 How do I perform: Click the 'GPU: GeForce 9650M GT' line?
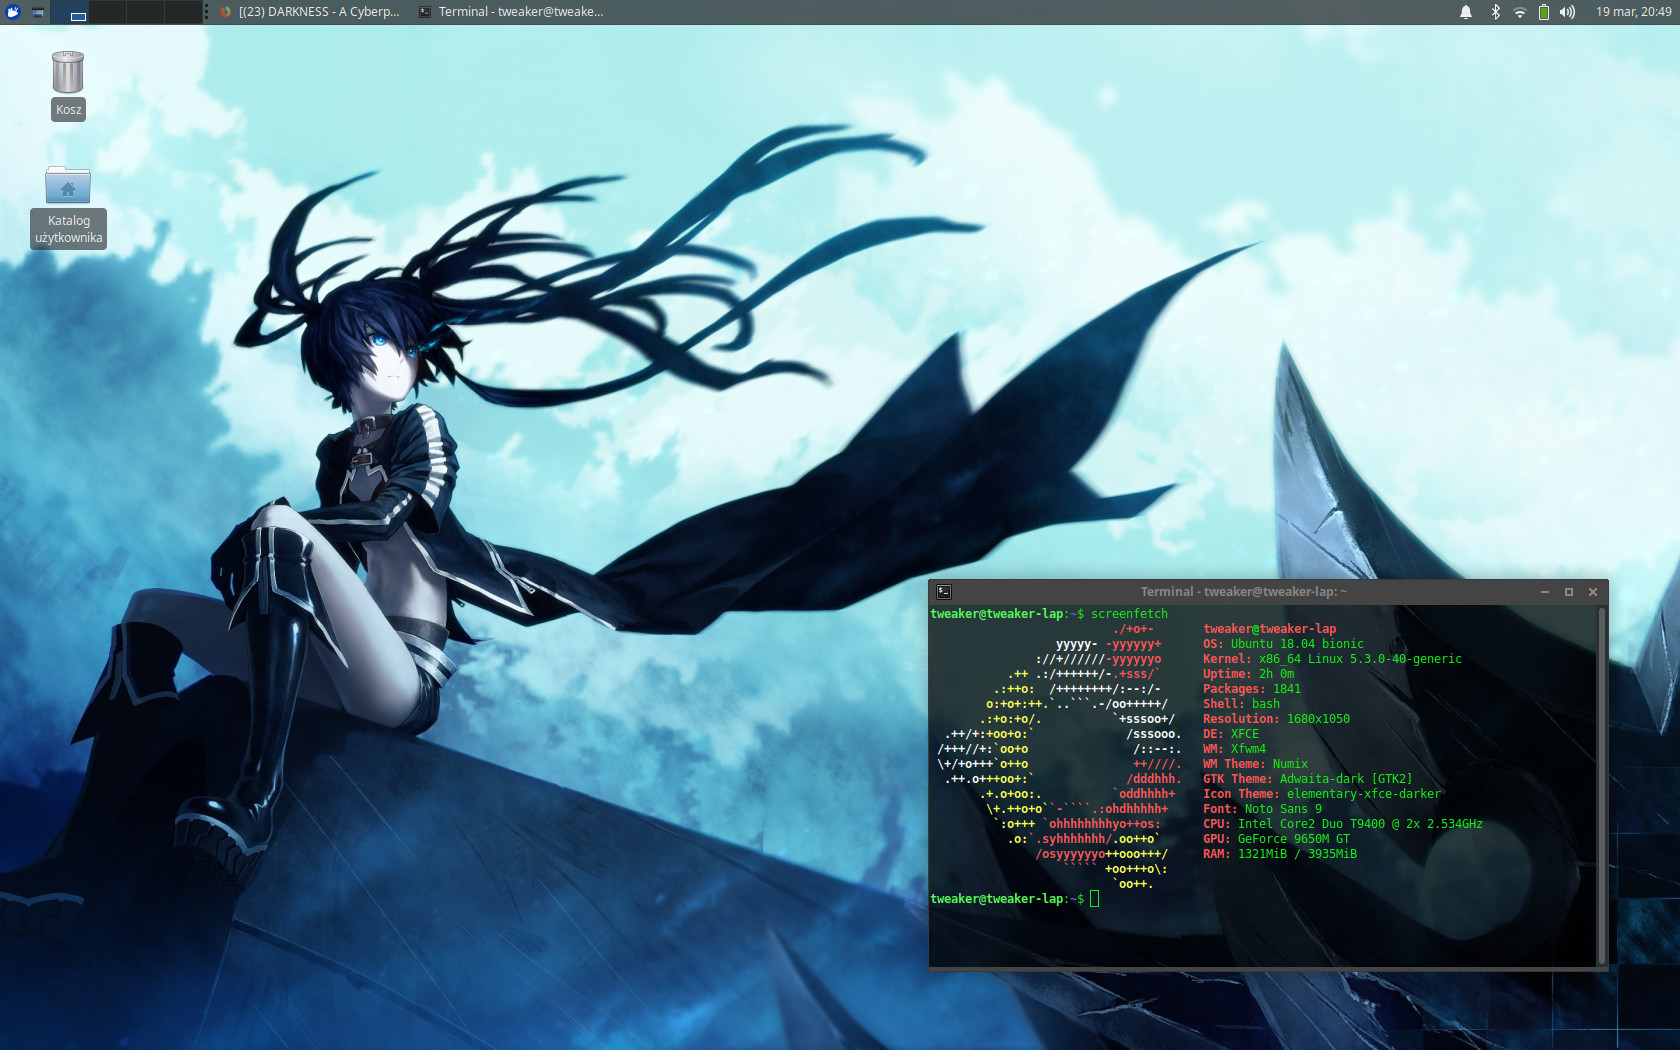(x=1276, y=839)
